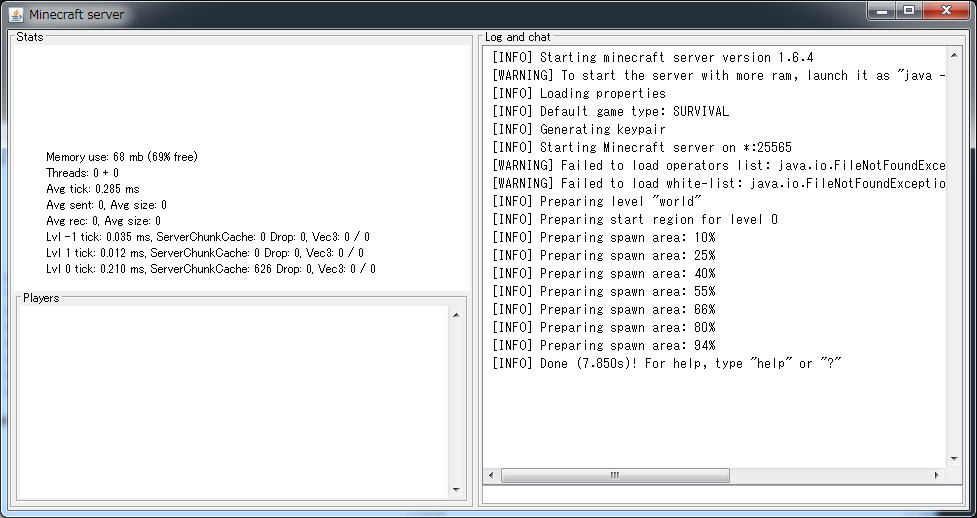977x518 pixels.
Task: Click the 'To start the server with more ram' warning
Action: (x=718, y=76)
